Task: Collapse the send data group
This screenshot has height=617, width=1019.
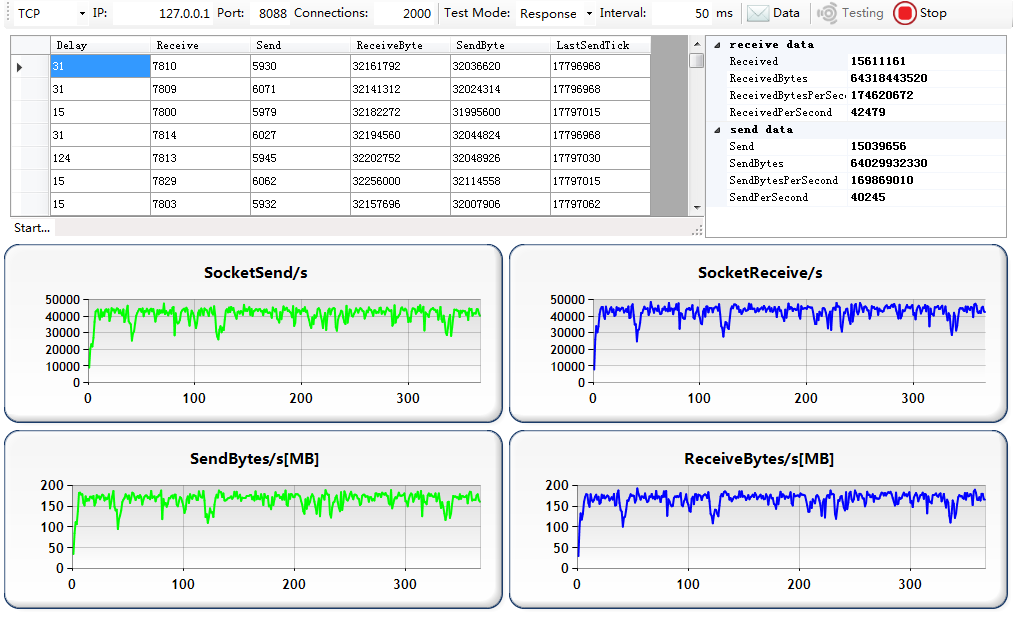Action: click(x=717, y=130)
